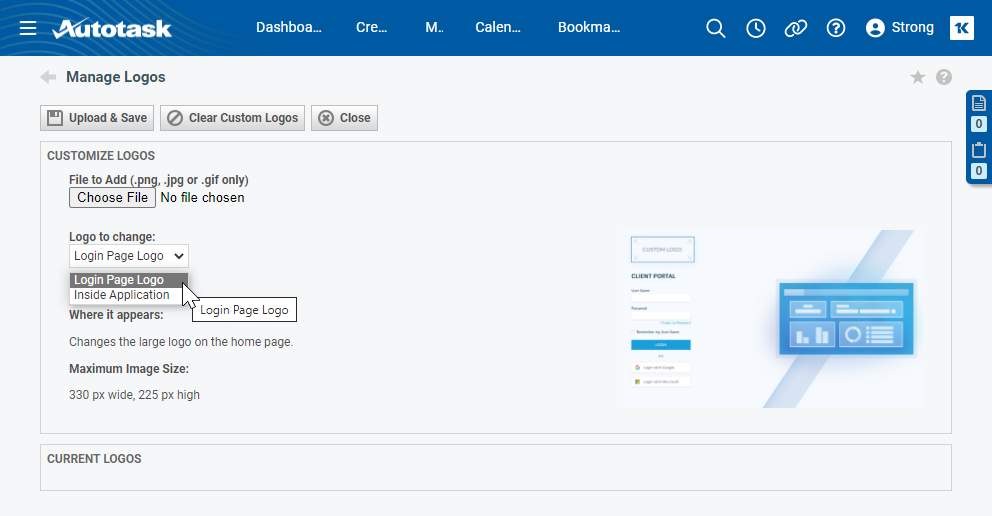Open the Logo to change dropdown
992x516 pixels.
[128, 256]
